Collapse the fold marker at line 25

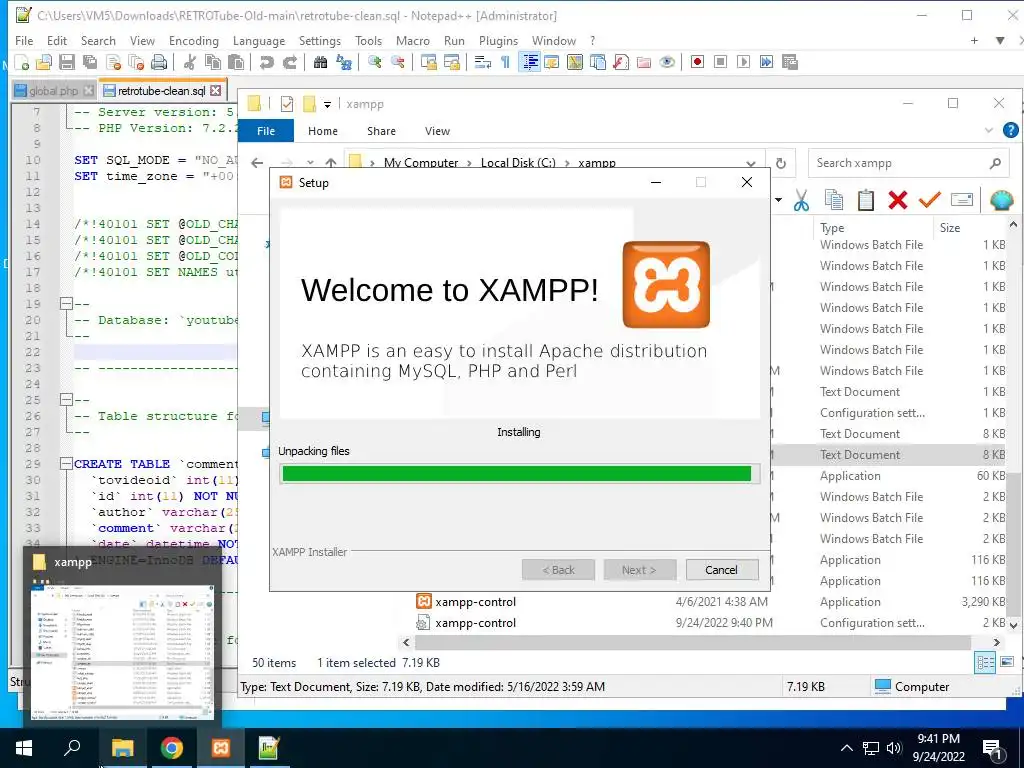[x=66, y=400]
